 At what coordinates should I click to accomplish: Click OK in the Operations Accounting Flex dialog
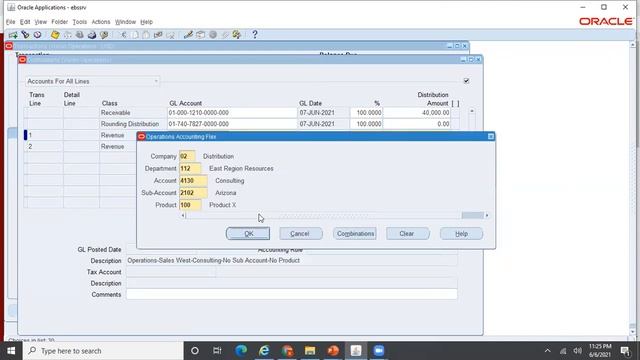pyautogui.click(x=248, y=233)
